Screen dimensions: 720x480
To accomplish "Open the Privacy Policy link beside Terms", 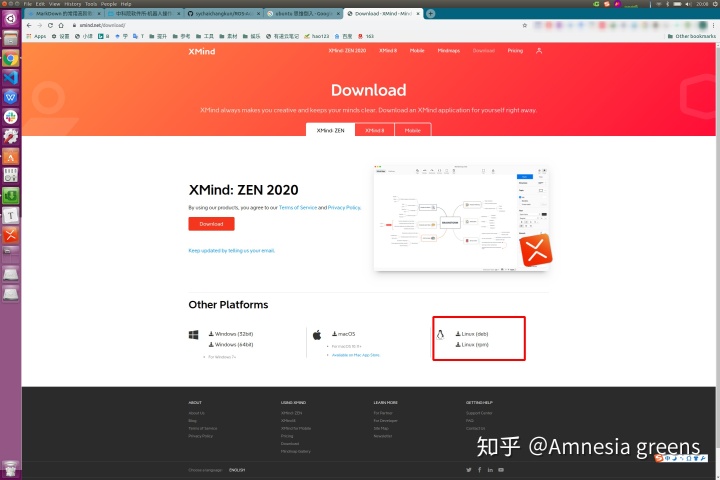I will tap(344, 208).
